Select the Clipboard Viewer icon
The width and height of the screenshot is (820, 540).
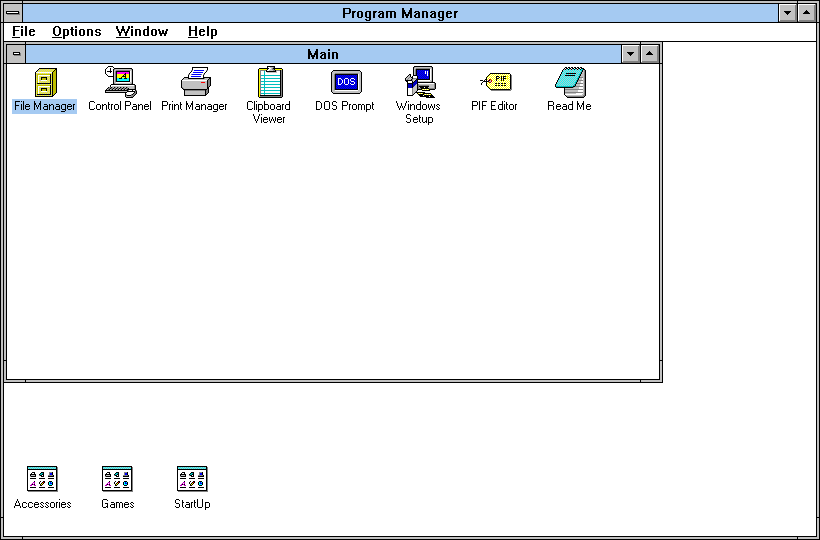coord(270,82)
